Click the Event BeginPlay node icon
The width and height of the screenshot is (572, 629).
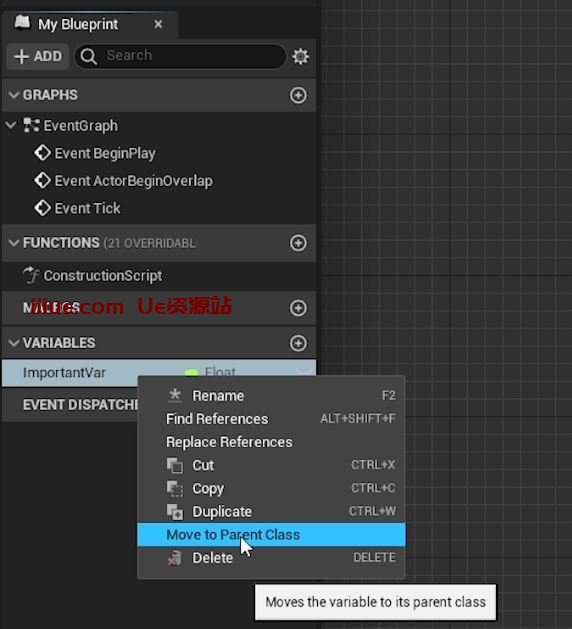pyautogui.click(x=43, y=153)
